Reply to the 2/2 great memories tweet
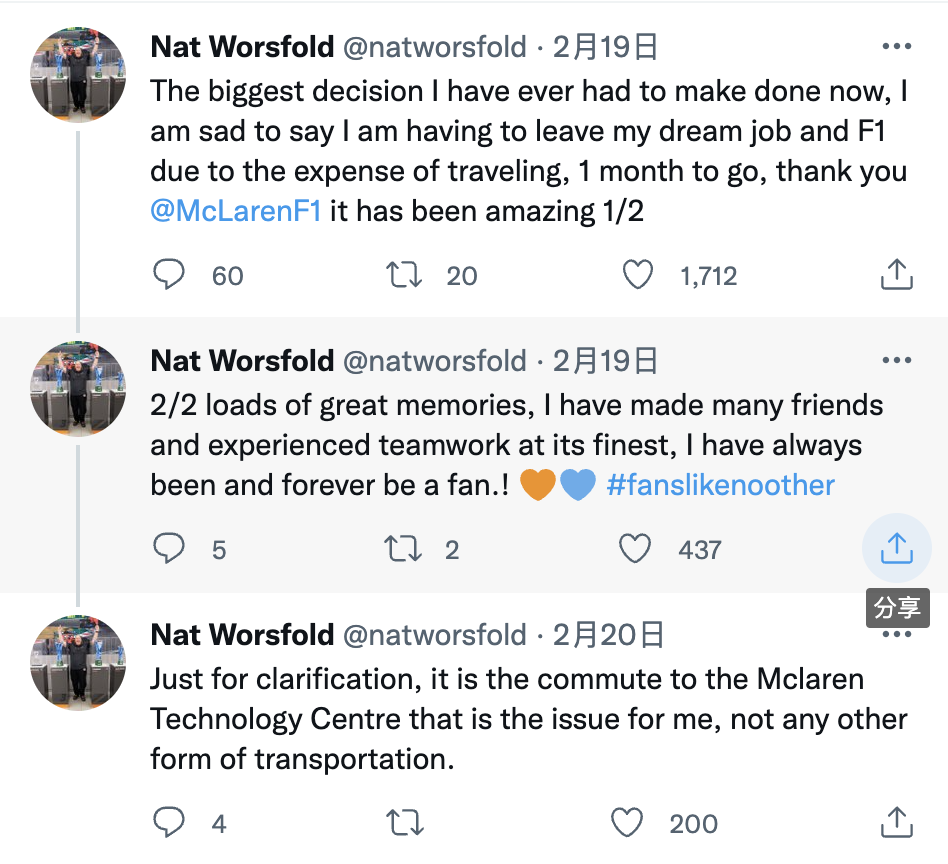 click(x=169, y=549)
